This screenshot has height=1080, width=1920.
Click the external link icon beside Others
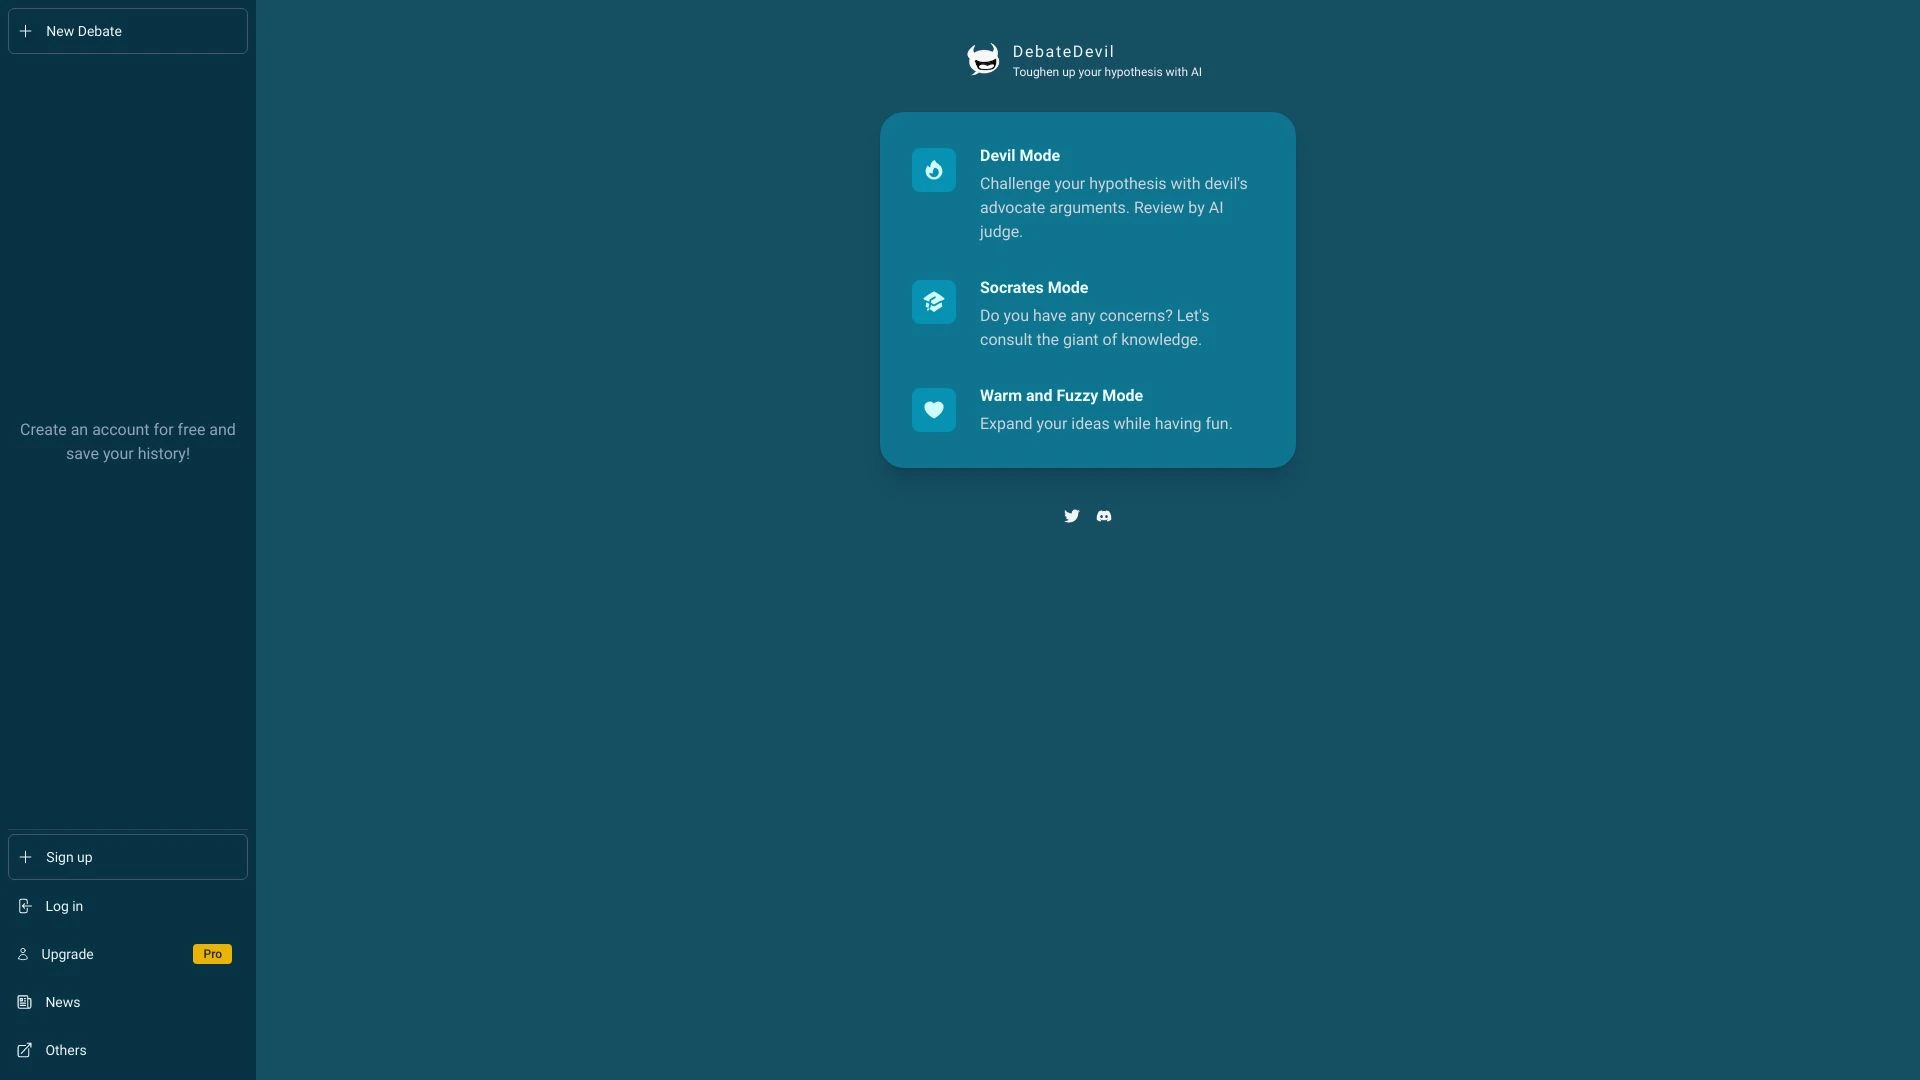24,1050
